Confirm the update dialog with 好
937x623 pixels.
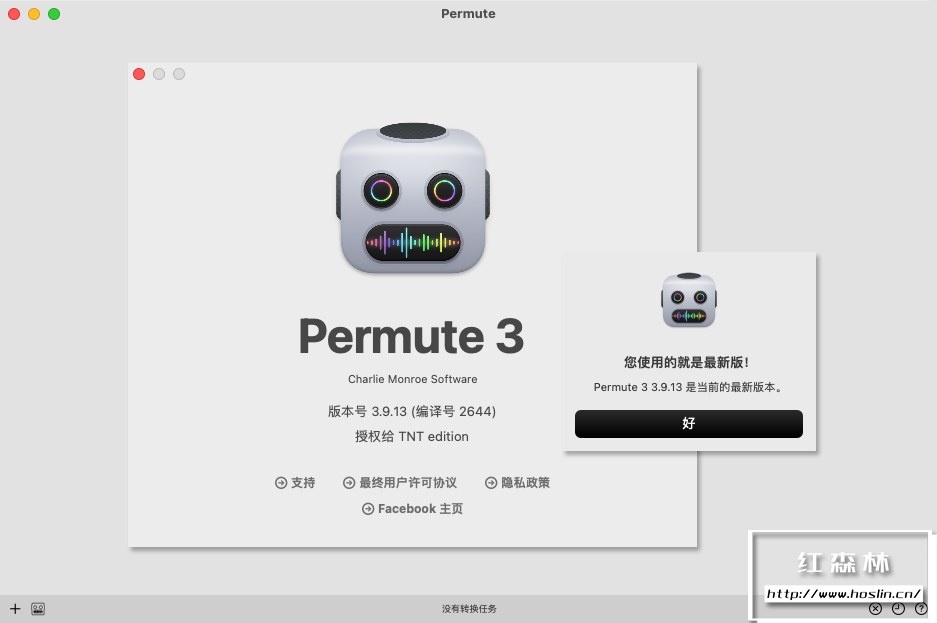click(688, 423)
